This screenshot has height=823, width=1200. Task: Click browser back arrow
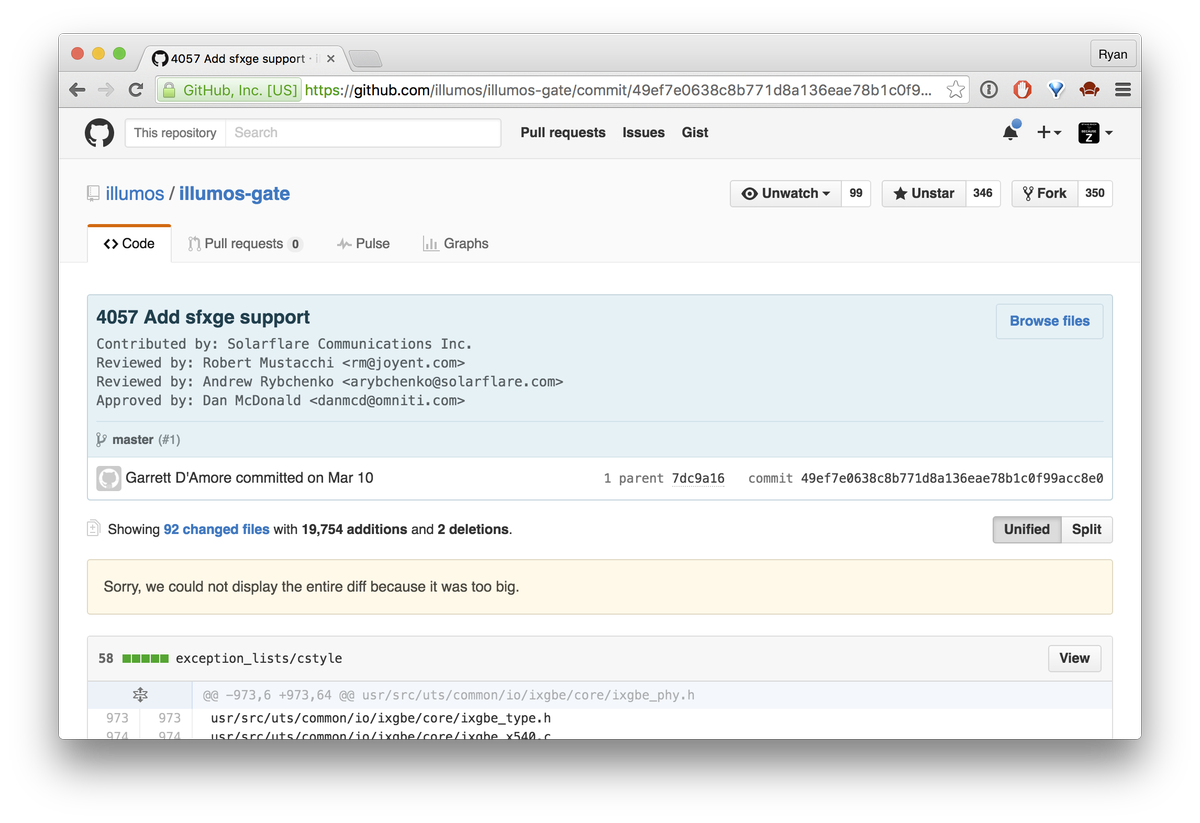click(x=77, y=90)
